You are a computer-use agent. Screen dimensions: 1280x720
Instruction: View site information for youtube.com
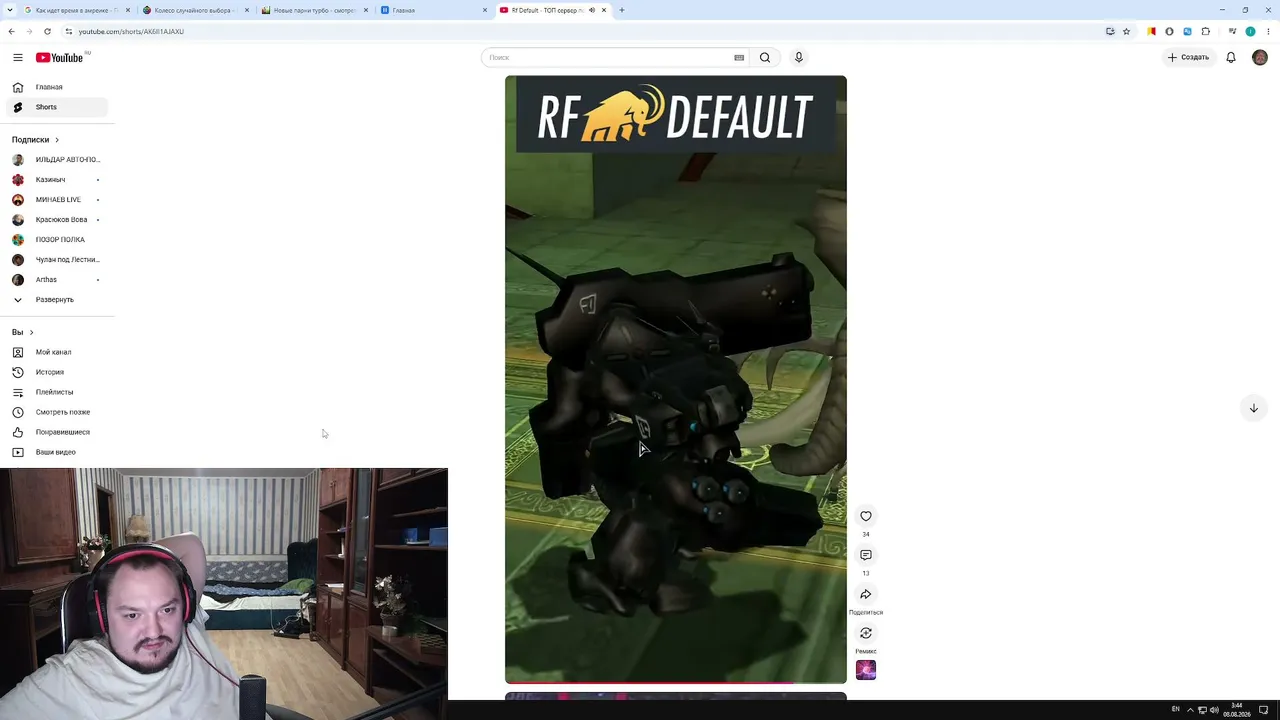[69, 31]
